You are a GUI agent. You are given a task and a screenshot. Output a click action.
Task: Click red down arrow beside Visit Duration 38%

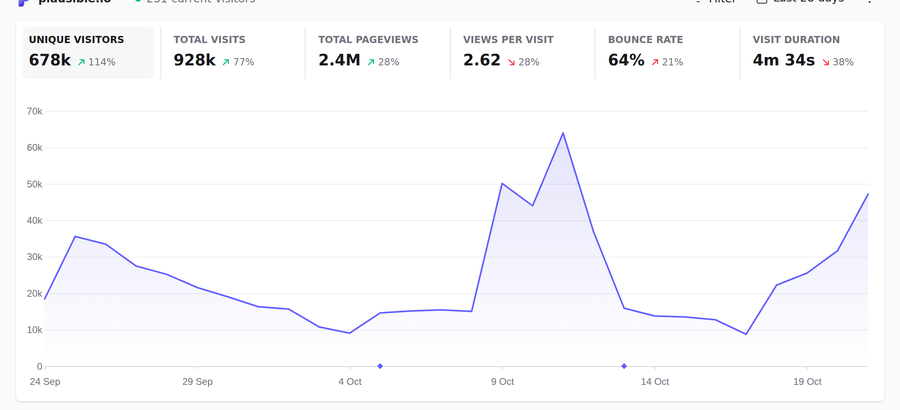[825, 62]
